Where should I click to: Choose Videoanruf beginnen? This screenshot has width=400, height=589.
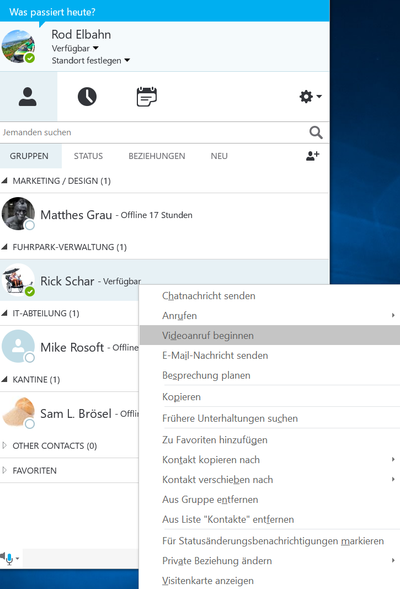point(269,335)
